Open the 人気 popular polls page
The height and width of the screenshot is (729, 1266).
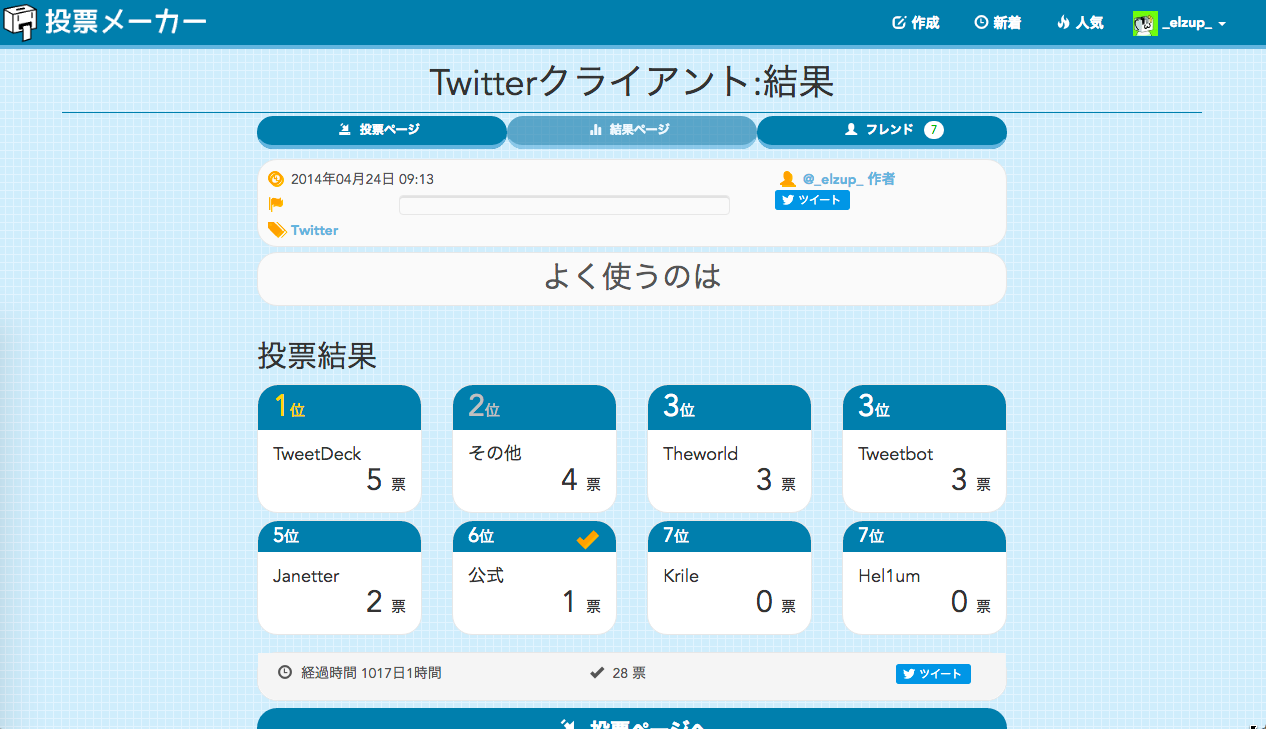tap(1080, 22)
